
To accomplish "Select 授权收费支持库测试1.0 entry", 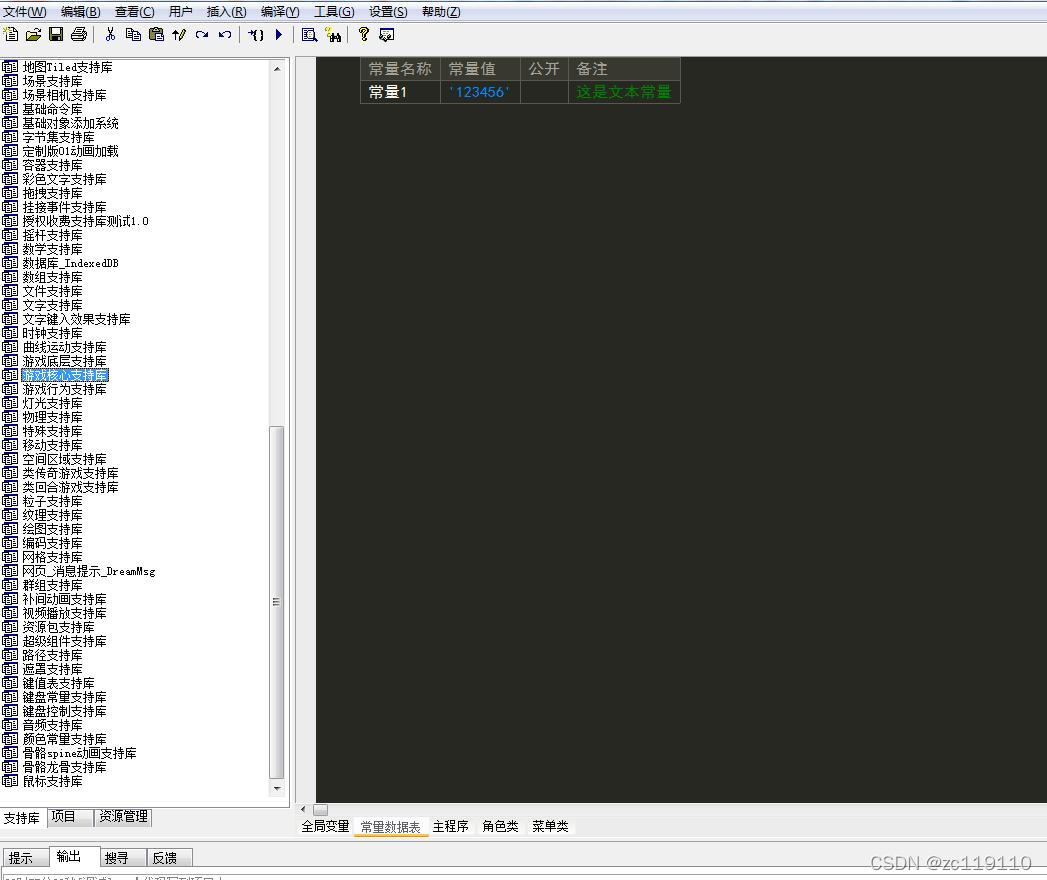I will coord(85,221).
